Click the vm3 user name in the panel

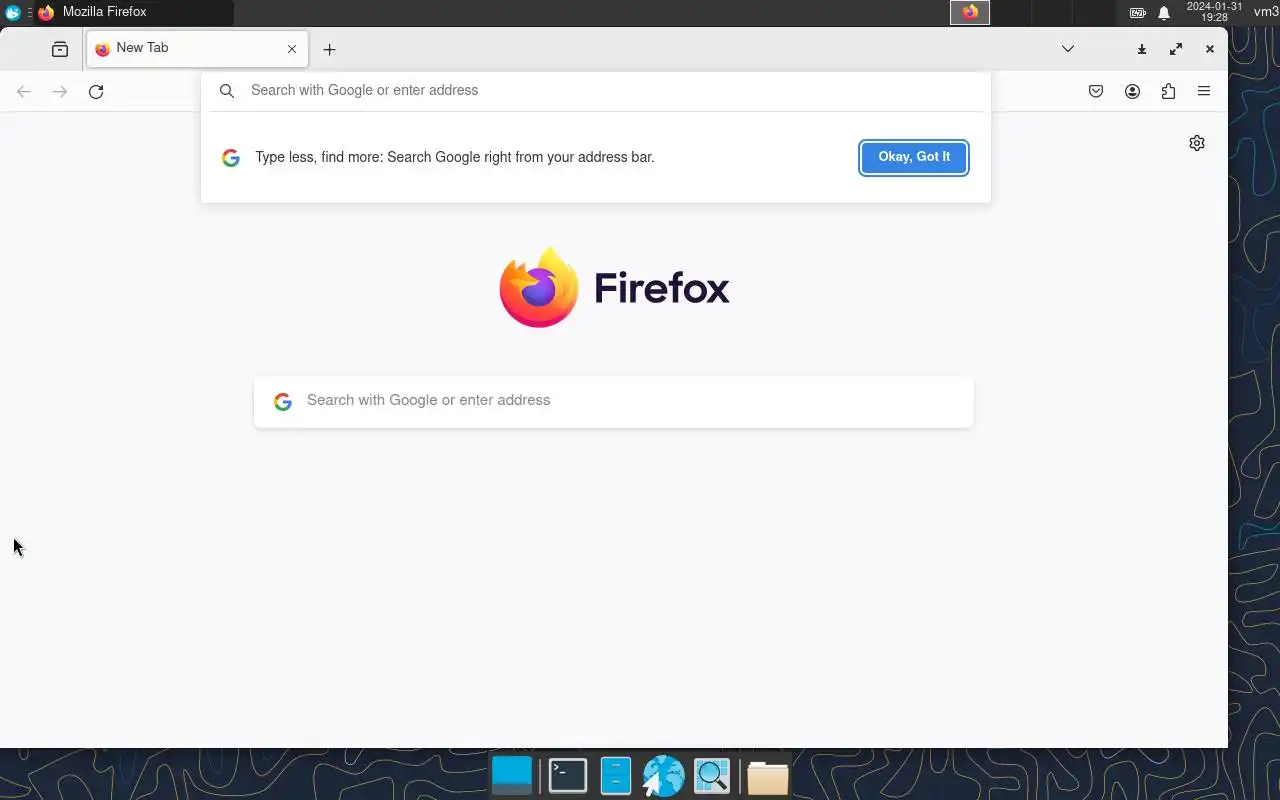[1266, 12]
